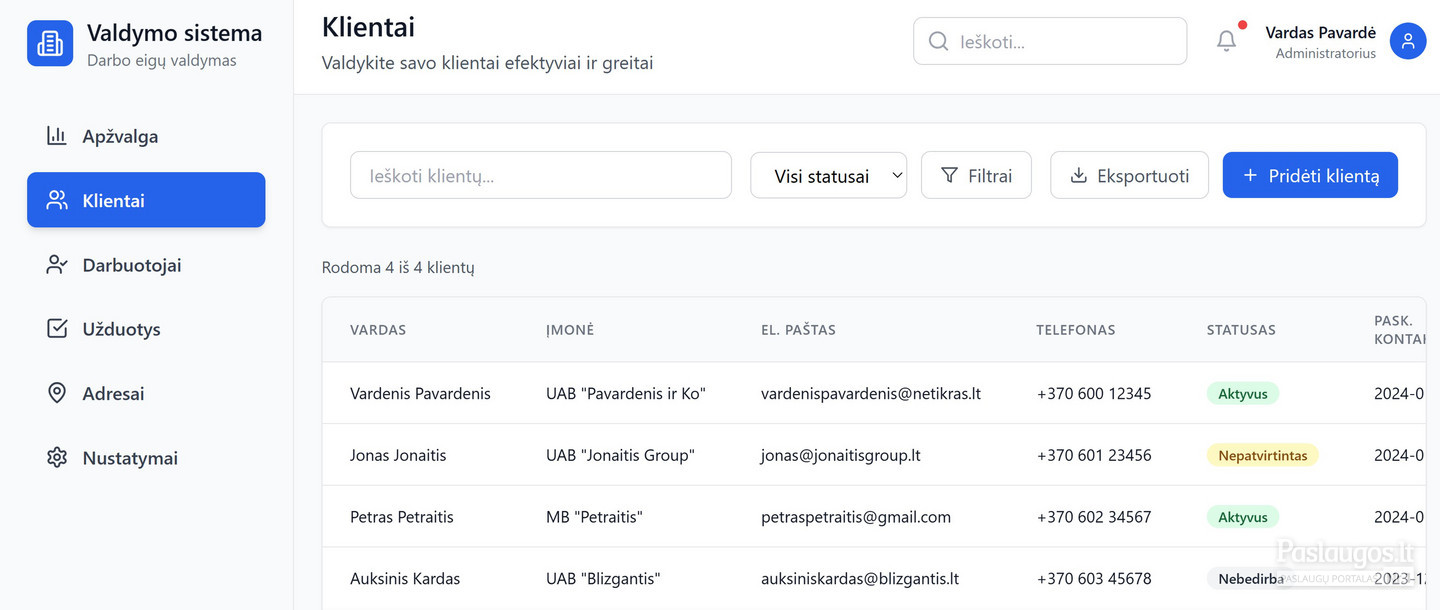Focus the Ieškoti klientų search field
The width and height of the screenshot is (1440, 610).
pyautogui.click(x=541, y=175)
